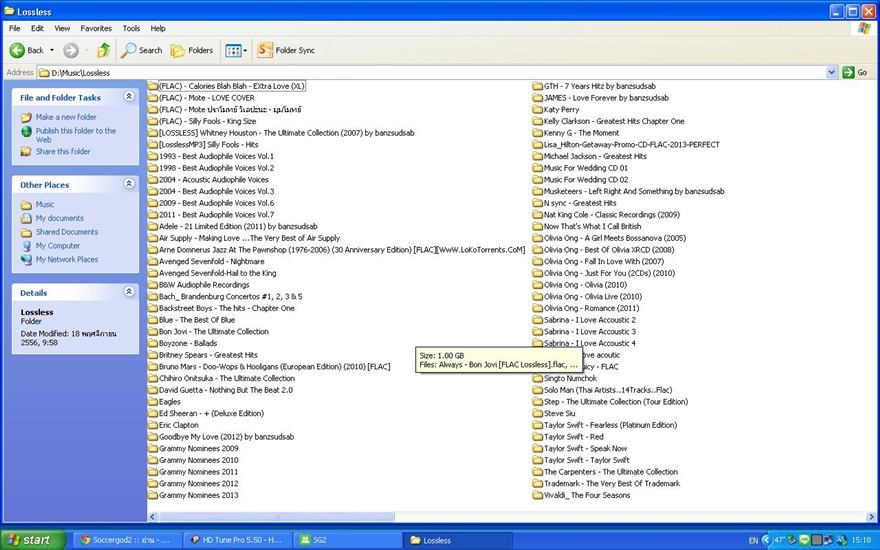Click the Forward arrow icon in the toolbar
Image resolution: width=880 pixels, height=550 pixels.
click(x=71, y=51)
